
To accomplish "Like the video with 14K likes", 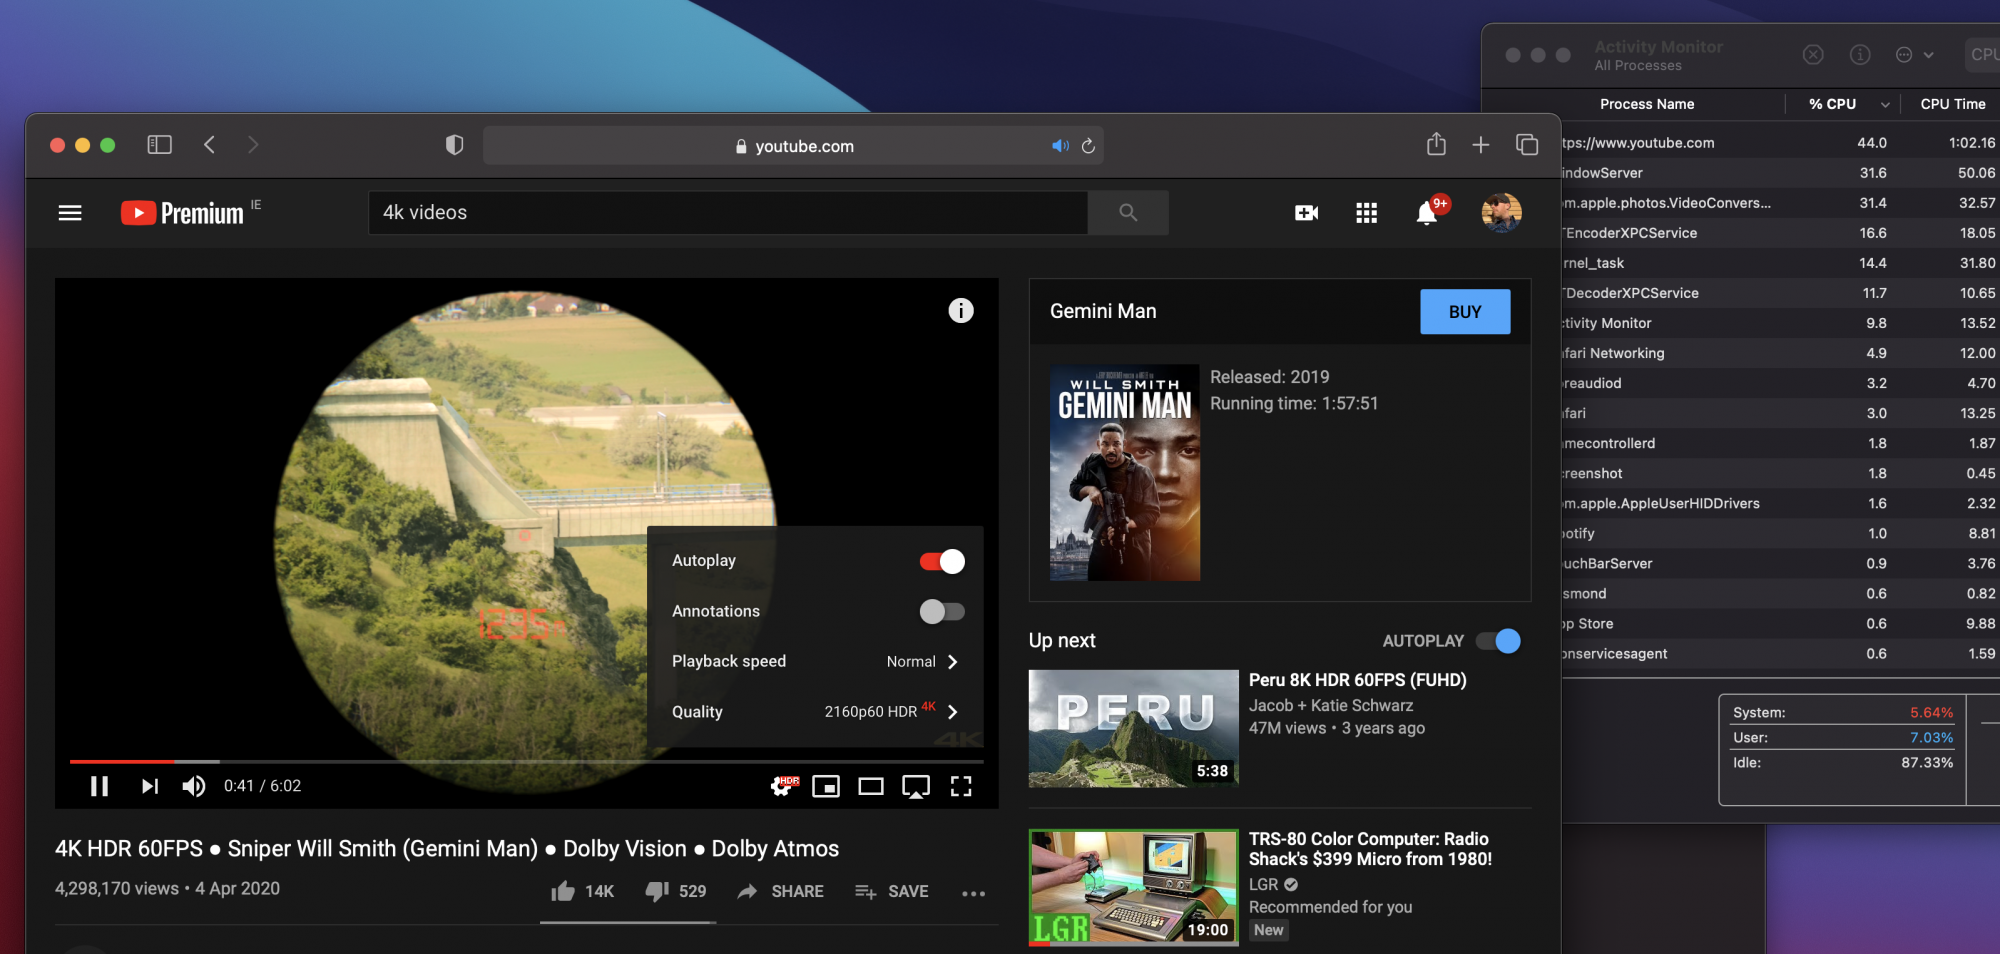I will [x=583, y=891].
